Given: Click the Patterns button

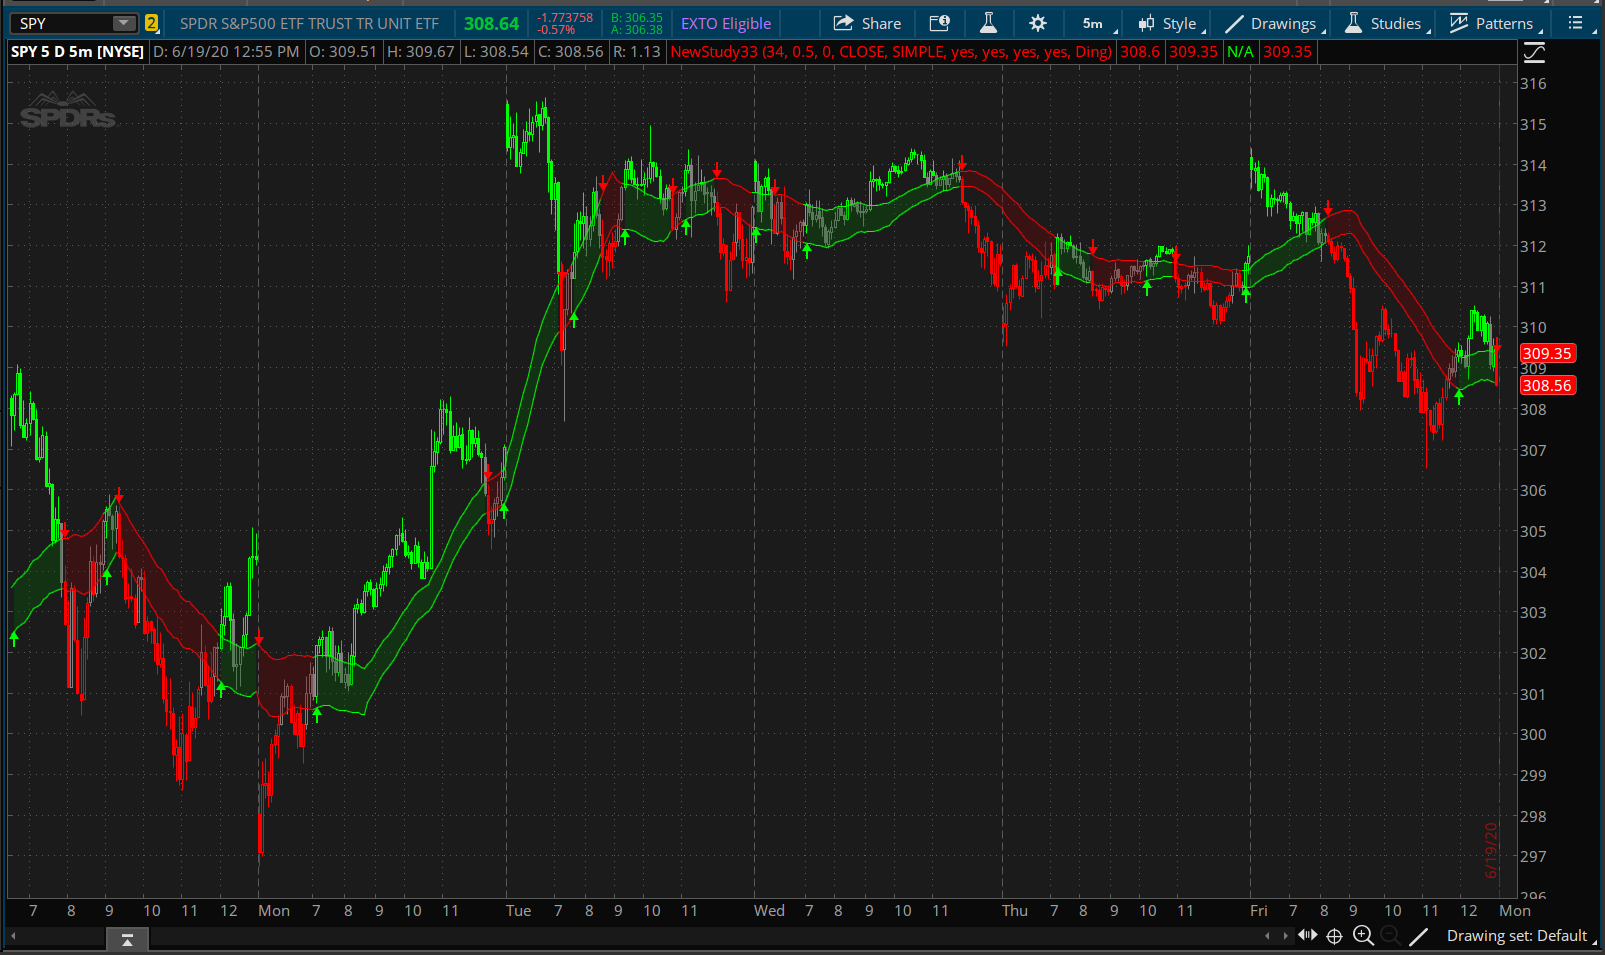Looking at the screenshot, I should pyautogui.click(x=1494, y=23).
